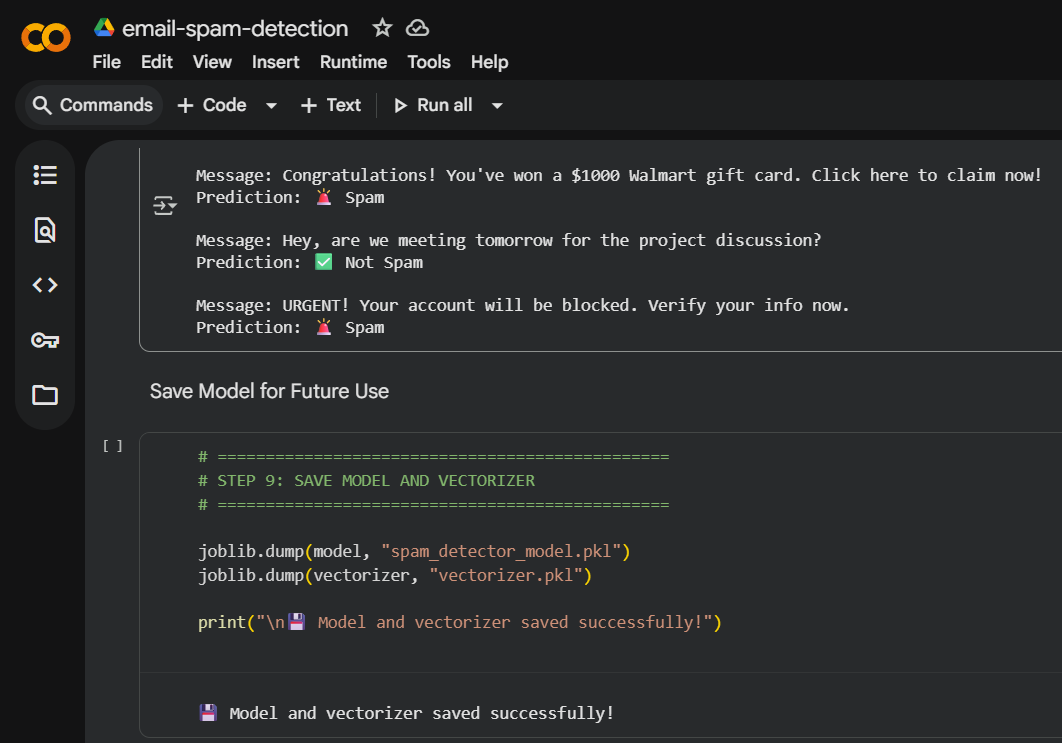The width and height of the screenshot is (1062, 743).
Task: Click the notebook title email-spam-detection
Action: click(x=235, y=28)
